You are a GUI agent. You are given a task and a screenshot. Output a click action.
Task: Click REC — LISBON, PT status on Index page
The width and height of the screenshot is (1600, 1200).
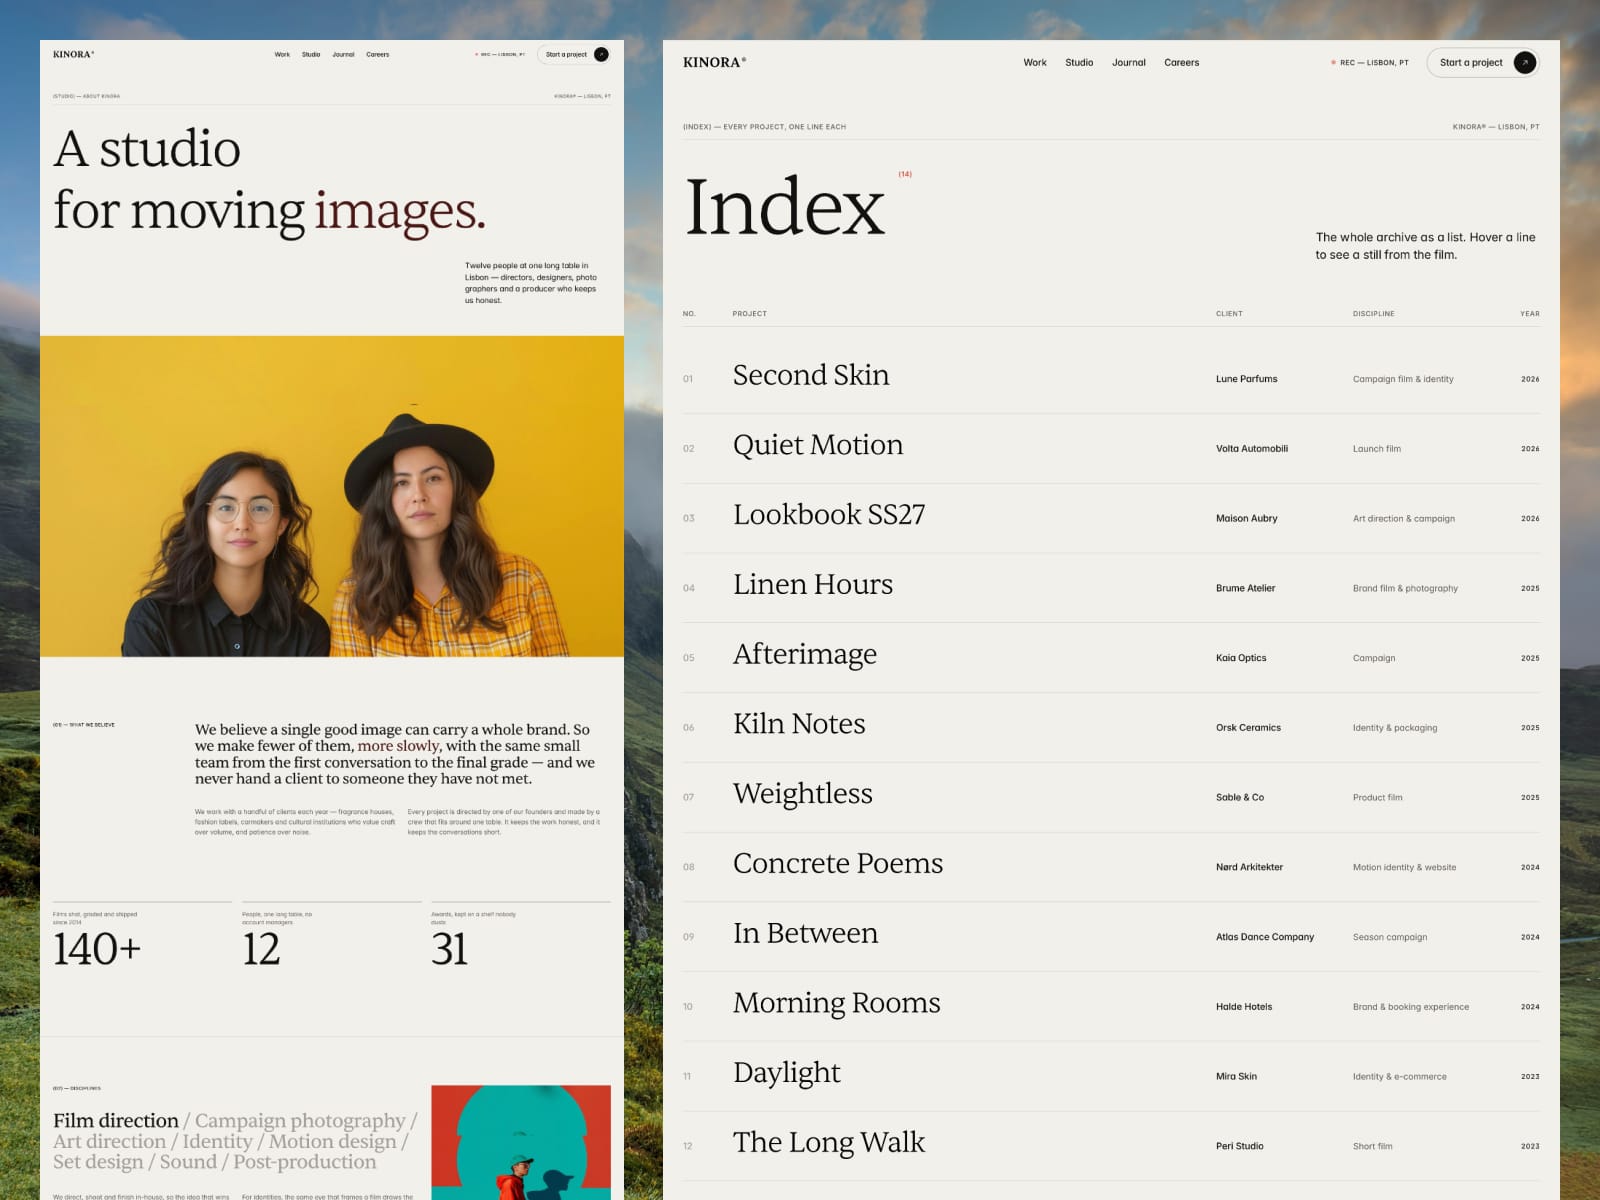[1369, 62]
